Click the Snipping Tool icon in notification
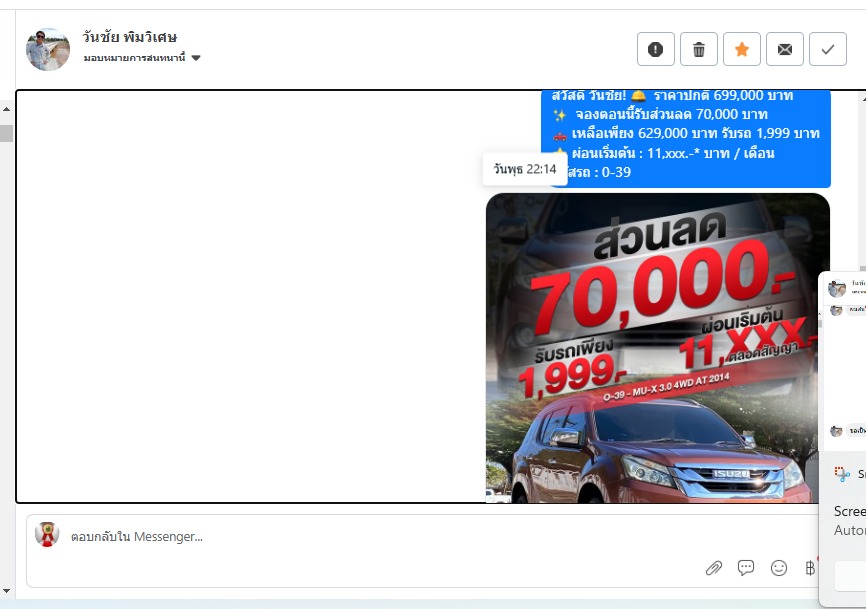The height and width of the screenshot is (609, 866). point(842,474)
